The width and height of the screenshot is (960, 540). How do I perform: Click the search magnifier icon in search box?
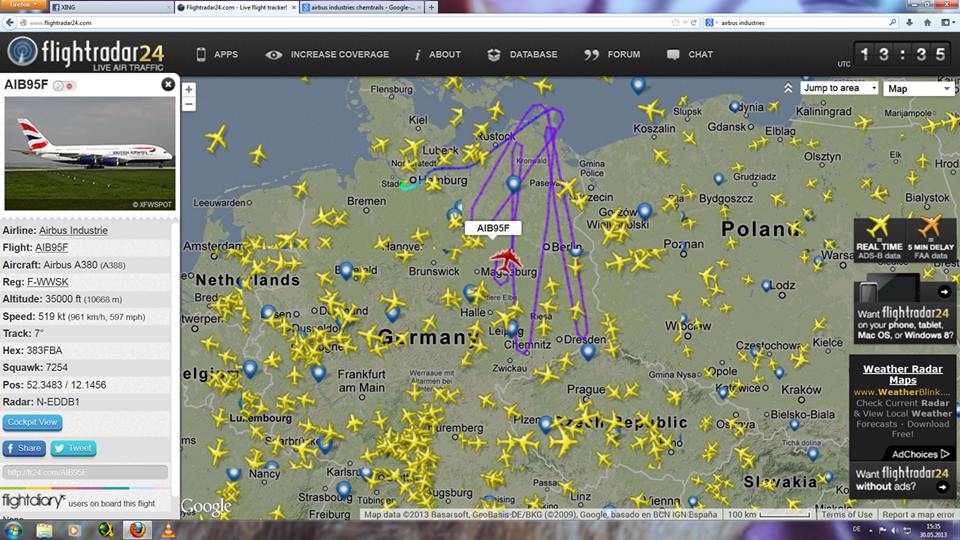892,23
